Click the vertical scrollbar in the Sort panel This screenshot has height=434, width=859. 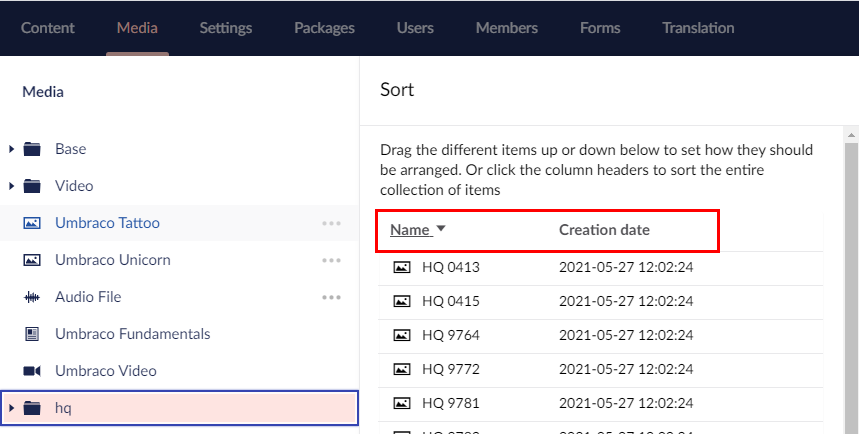coord(851,280)
